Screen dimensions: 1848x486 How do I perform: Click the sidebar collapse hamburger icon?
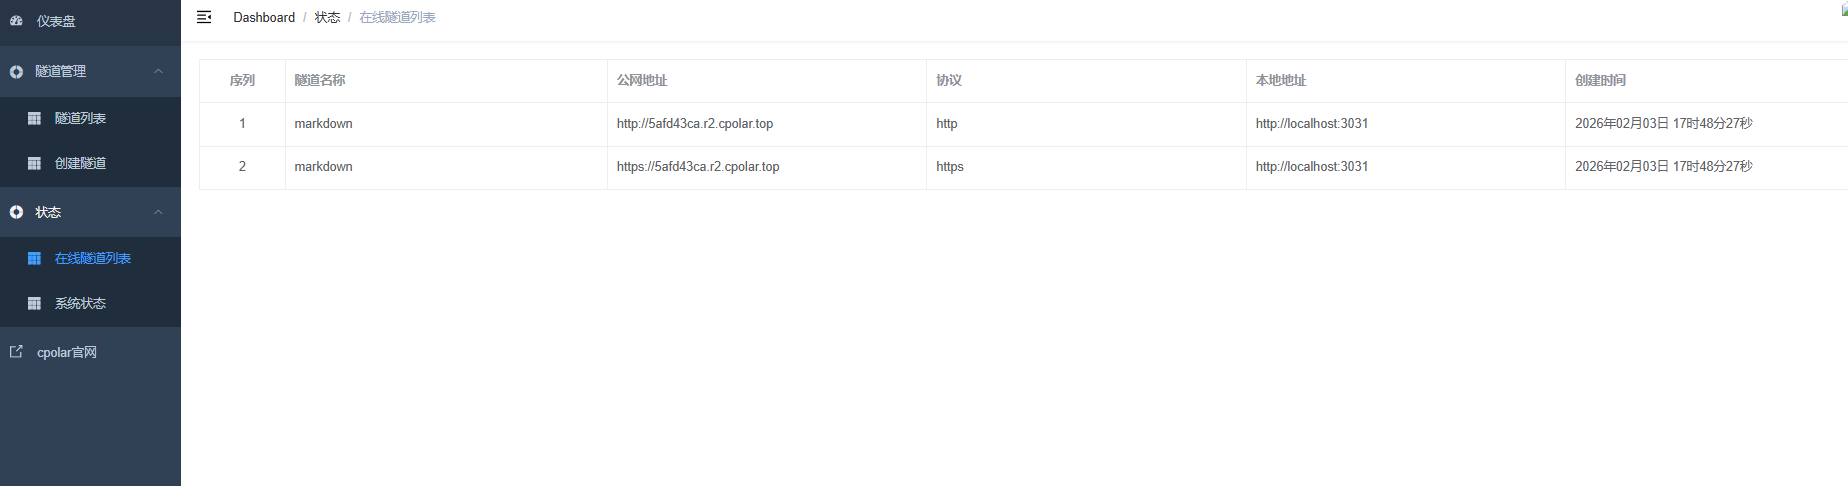(204, 17)
